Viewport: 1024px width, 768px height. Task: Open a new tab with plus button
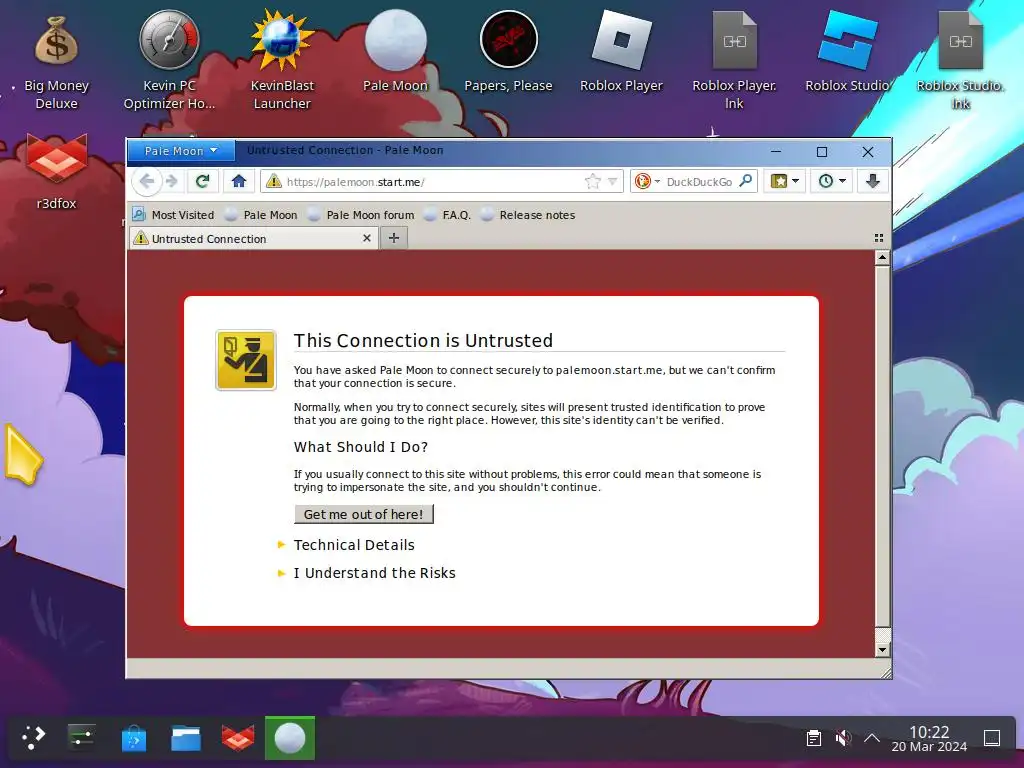pyautogui.click(x=394, y=238)
